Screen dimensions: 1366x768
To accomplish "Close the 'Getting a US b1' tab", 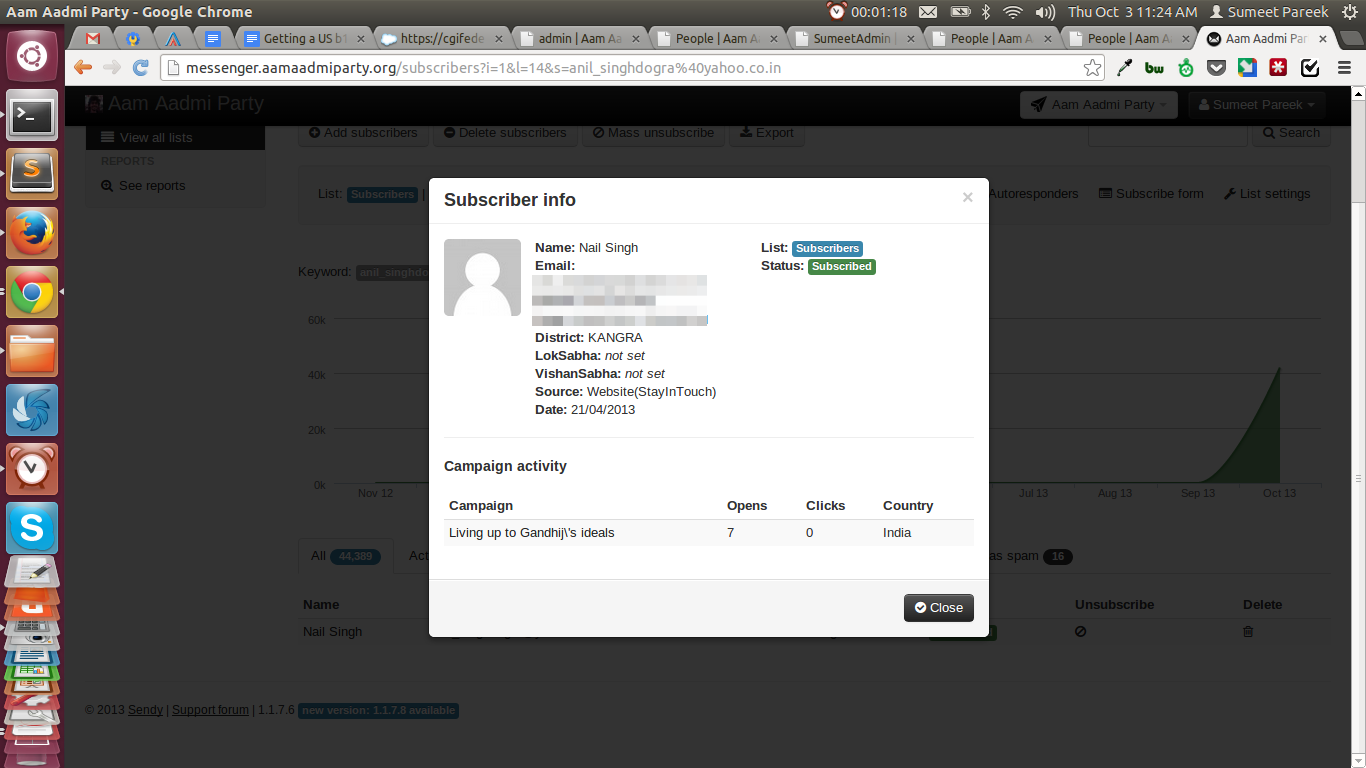I will click(x=361, y=39).
